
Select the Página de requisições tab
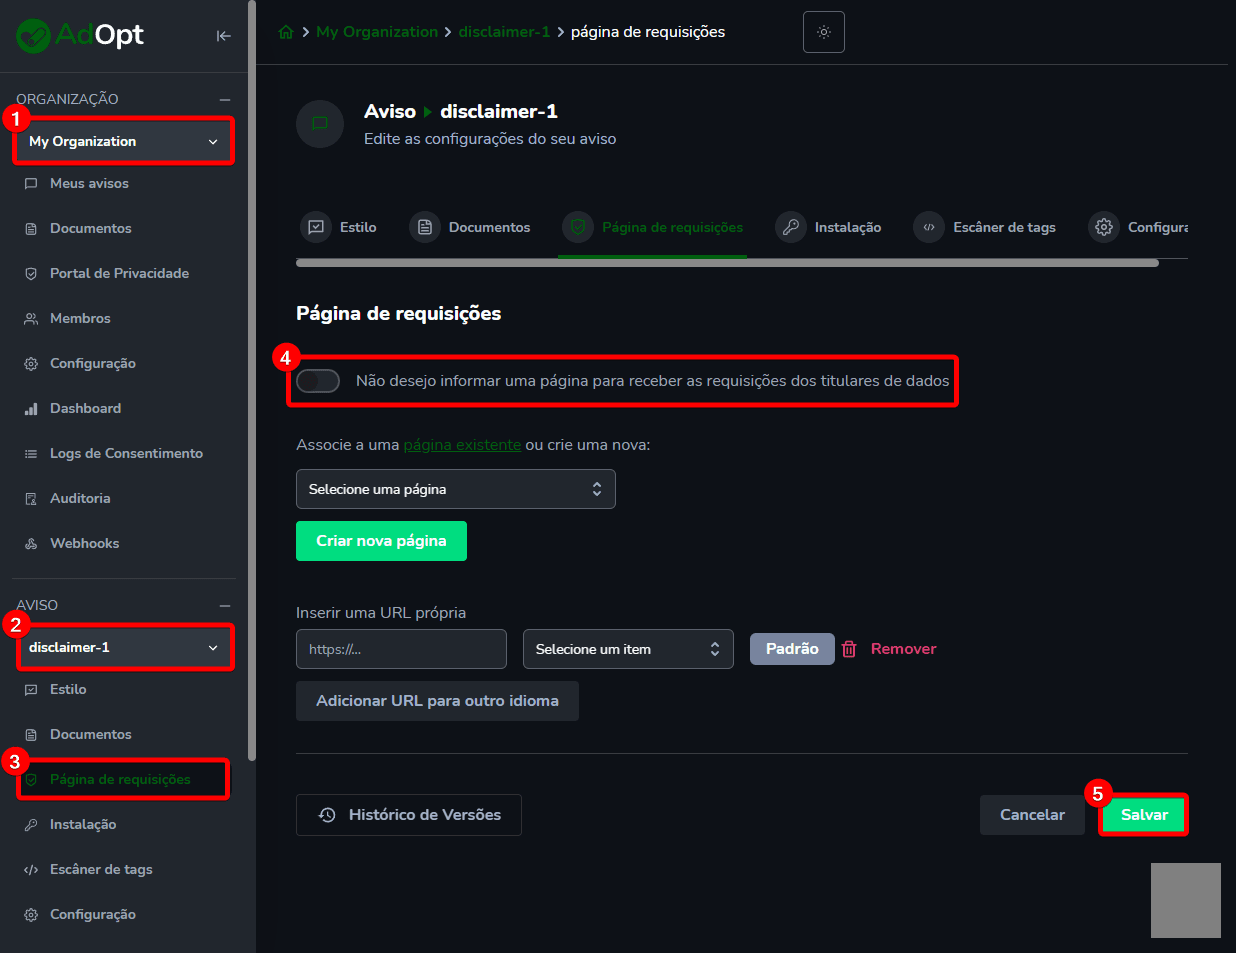653,227
